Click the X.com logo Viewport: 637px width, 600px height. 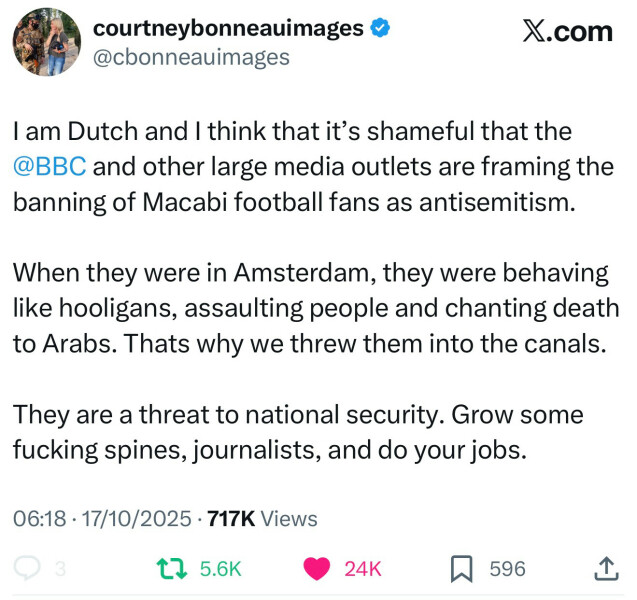[x=567, y=31]
